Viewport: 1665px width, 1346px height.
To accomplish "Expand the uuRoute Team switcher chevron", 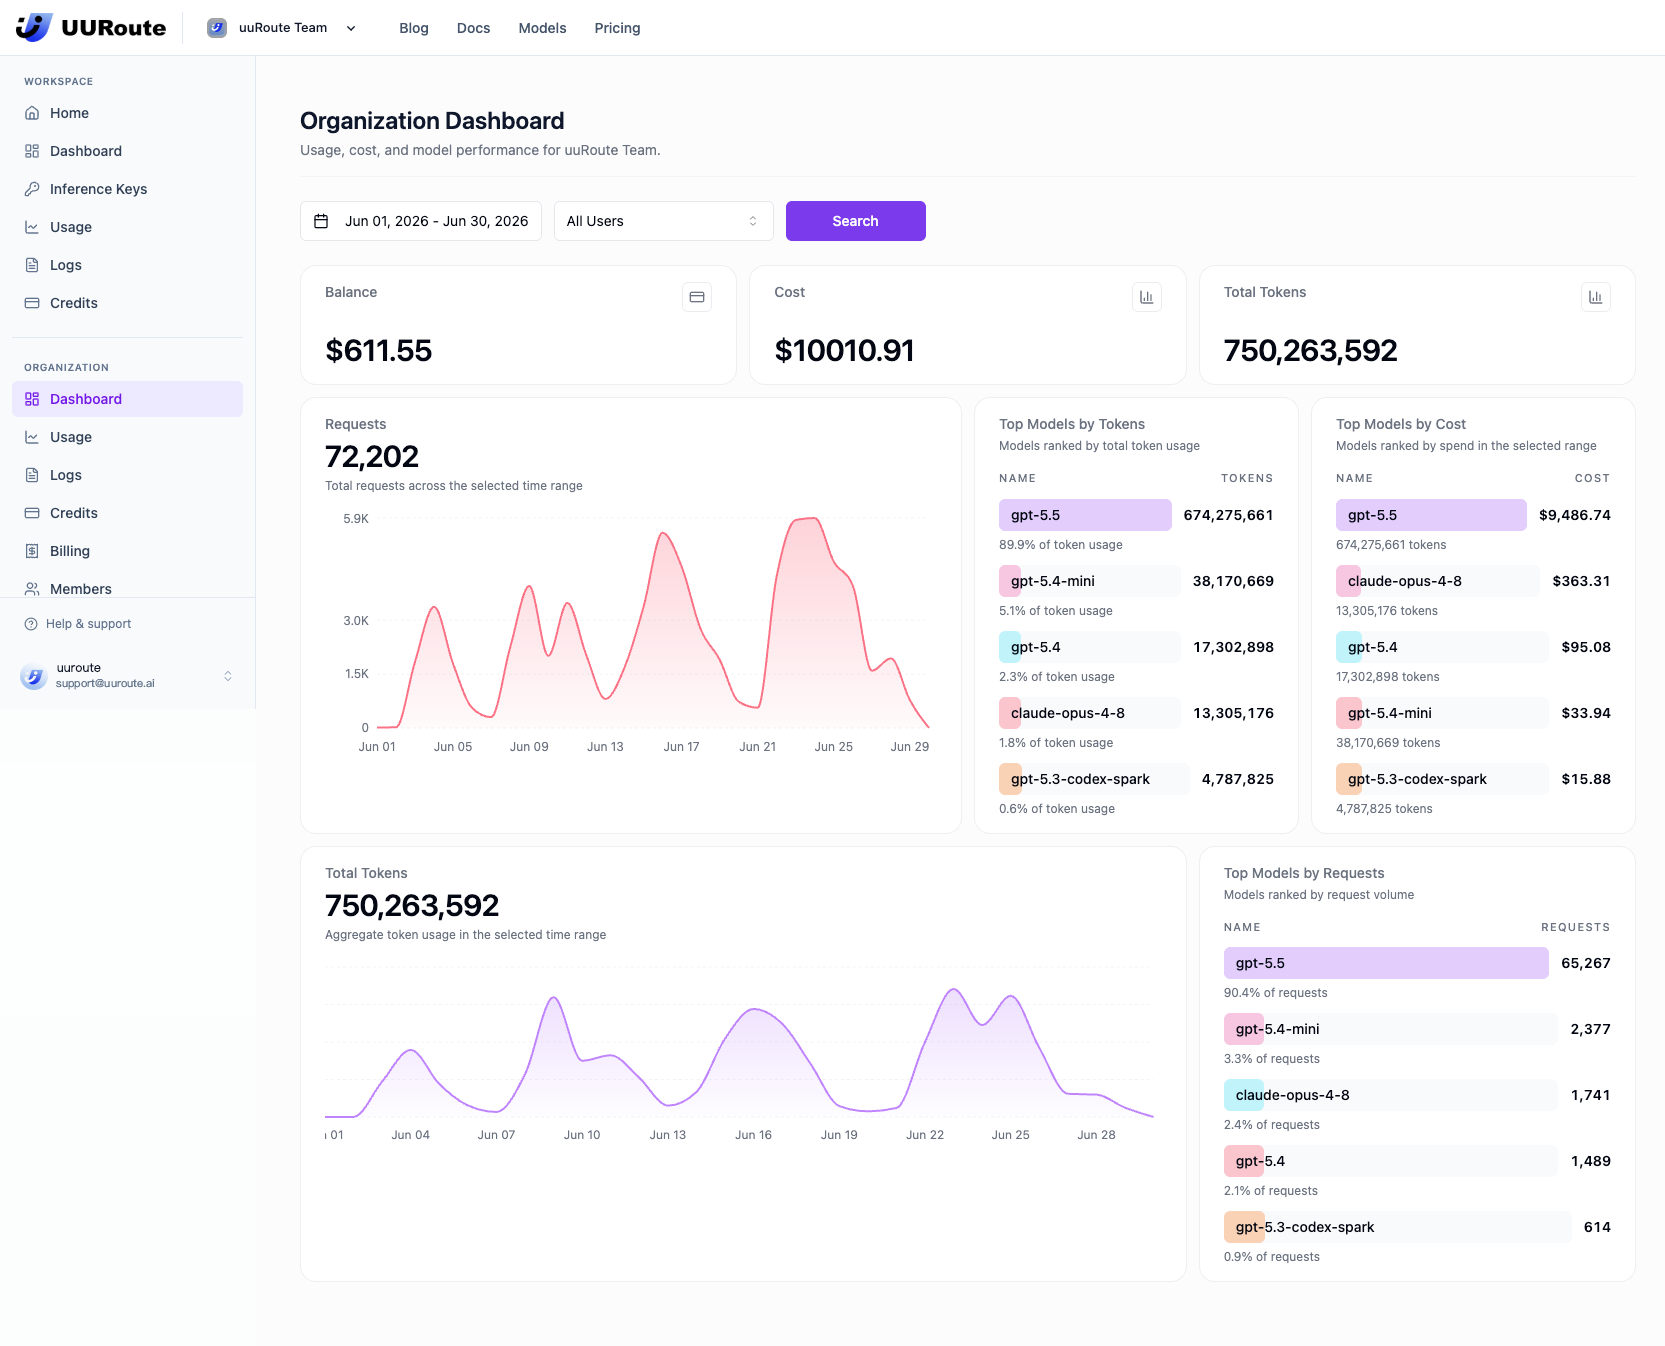I will coord(351,28).
